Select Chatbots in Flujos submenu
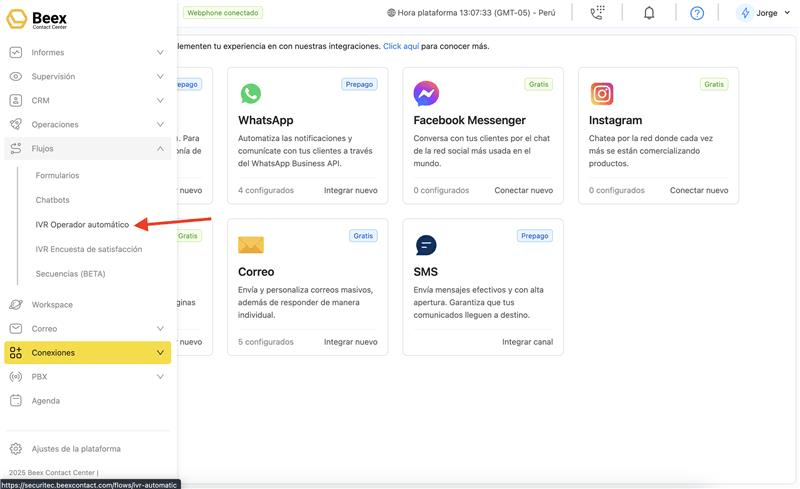Image resolution: width=800 pixels, height=489 pixels. pyautogui.click(x=52, y=199)
